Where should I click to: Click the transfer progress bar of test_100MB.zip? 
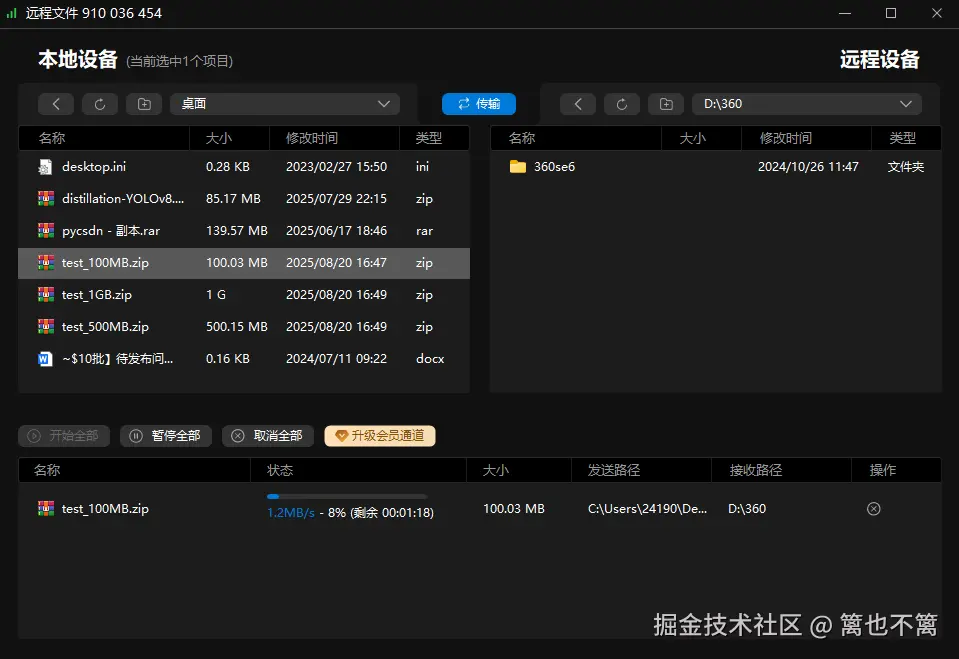point(345,495)
